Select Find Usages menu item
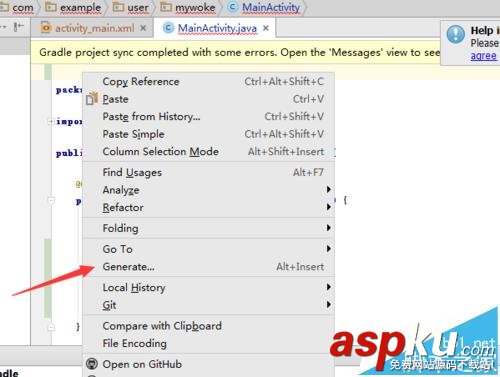 tap(208, 172)
